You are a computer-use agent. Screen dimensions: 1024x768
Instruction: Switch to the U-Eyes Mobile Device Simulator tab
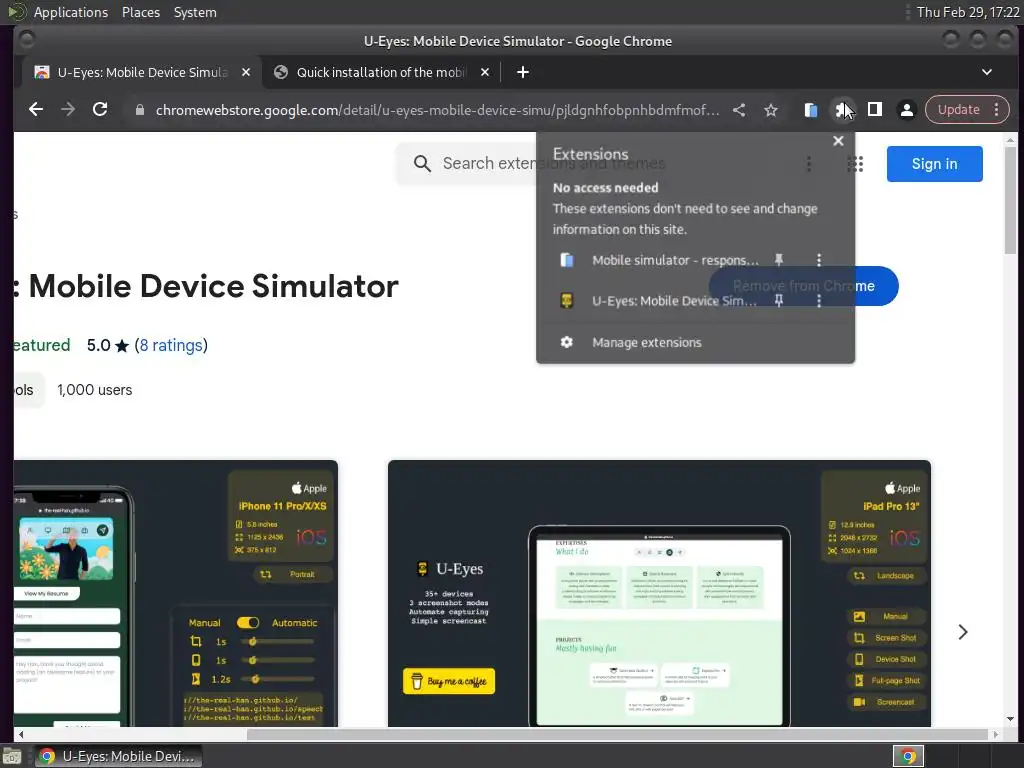(x=142, y=72)
